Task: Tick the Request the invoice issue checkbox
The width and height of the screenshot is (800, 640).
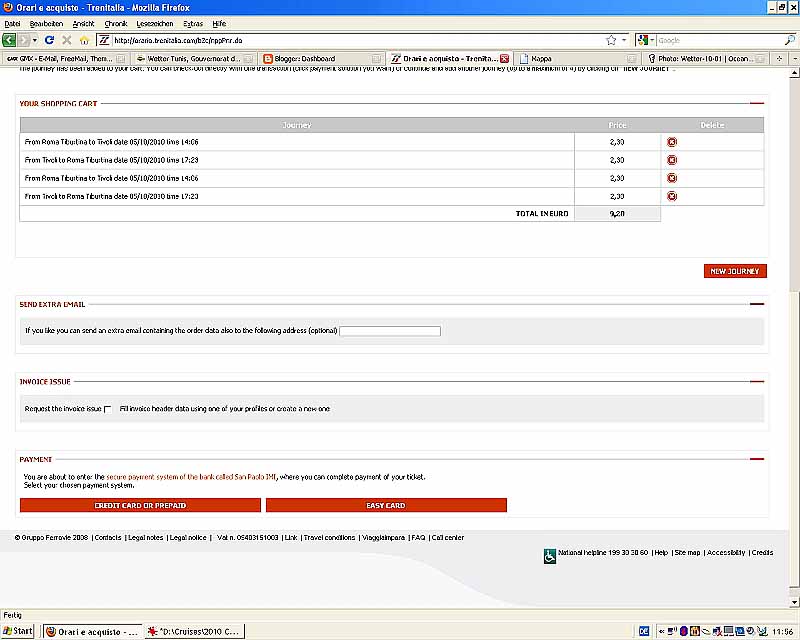Action: [108, 409]
